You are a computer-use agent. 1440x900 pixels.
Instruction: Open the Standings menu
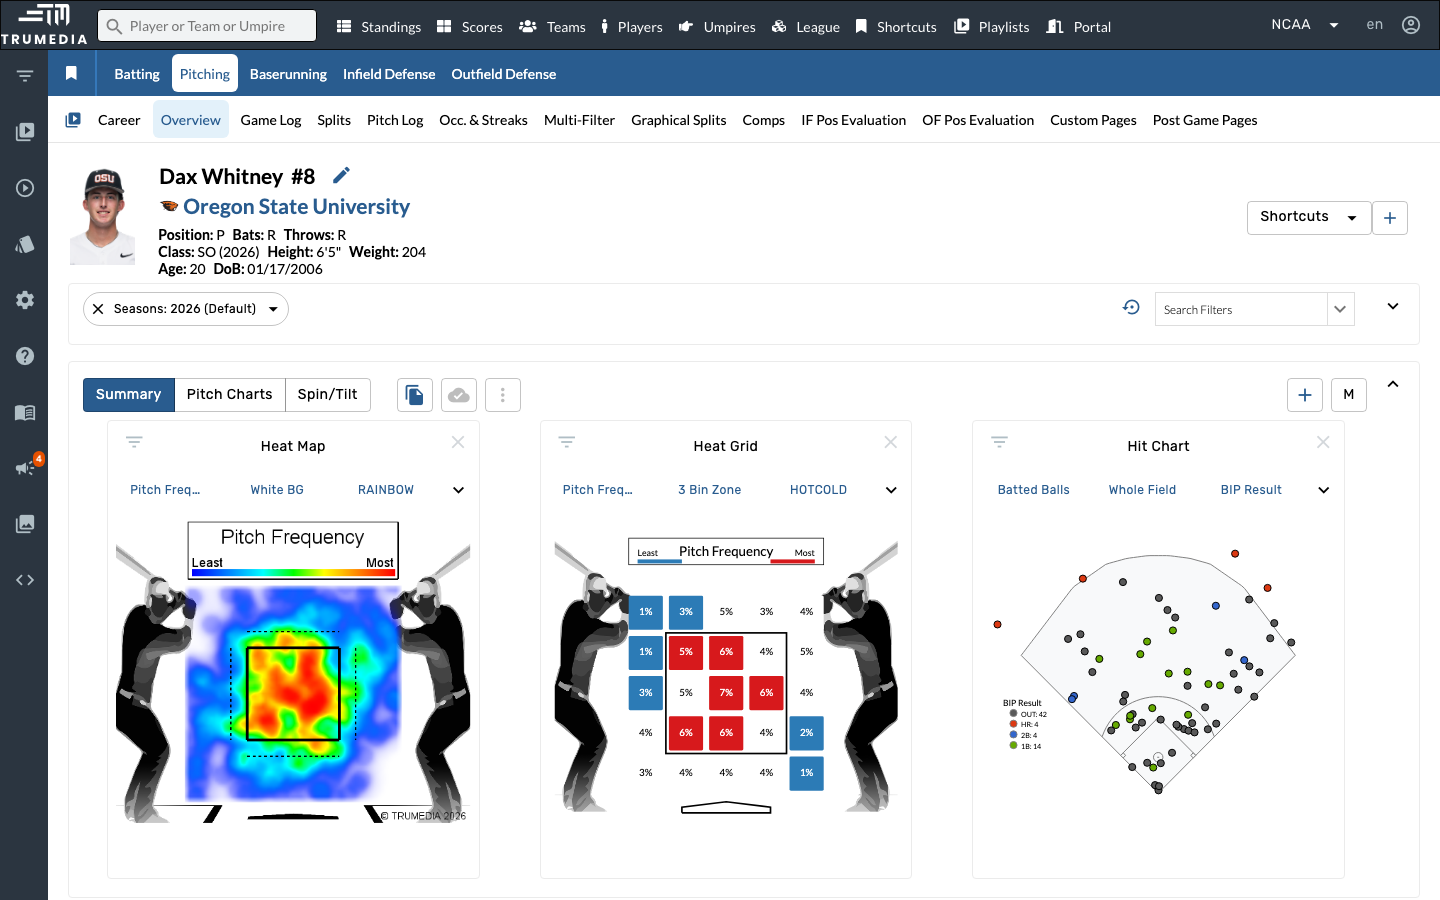pos(378,27)
